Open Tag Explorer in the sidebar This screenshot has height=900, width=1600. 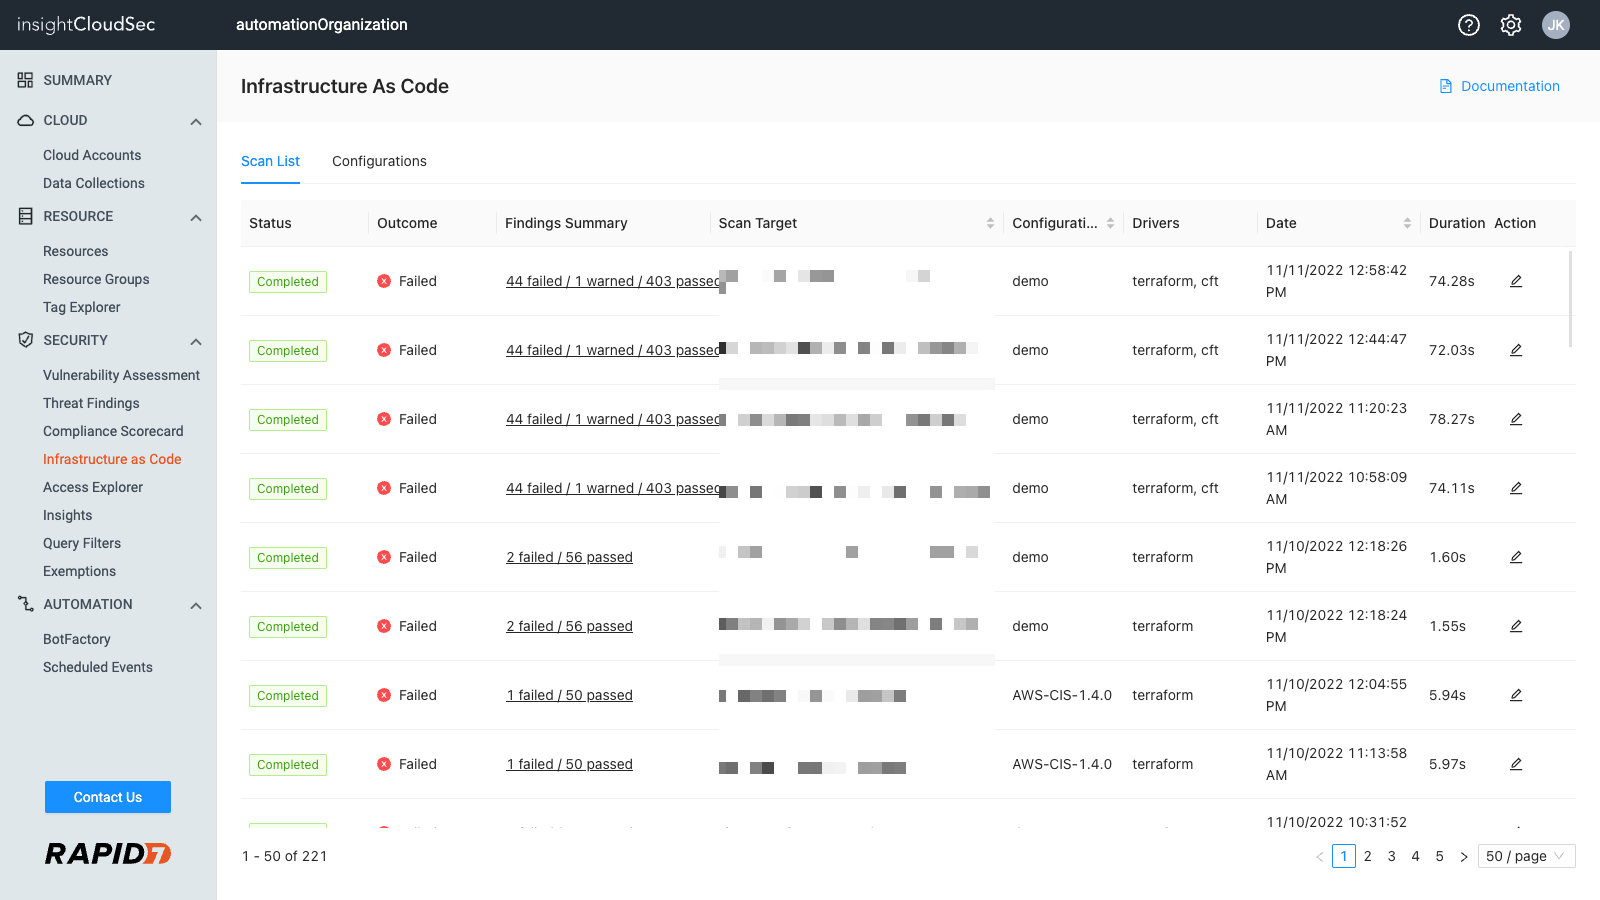(82, 307)
